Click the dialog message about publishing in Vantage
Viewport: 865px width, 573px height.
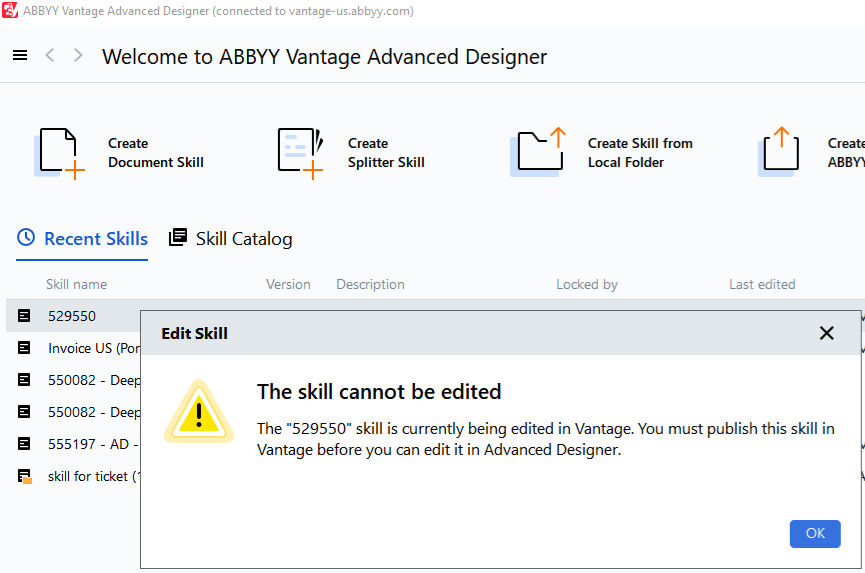tap(546, 439)
